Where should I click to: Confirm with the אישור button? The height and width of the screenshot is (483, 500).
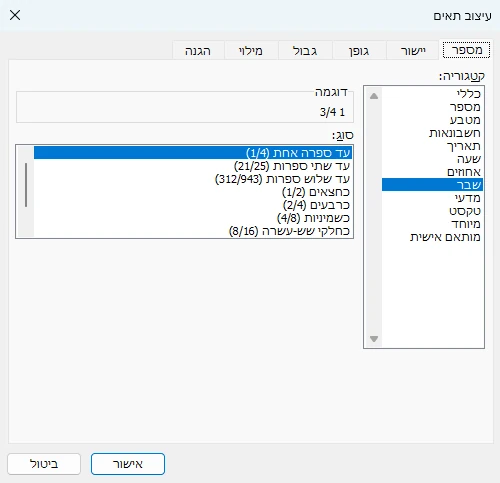coord(128,464)
